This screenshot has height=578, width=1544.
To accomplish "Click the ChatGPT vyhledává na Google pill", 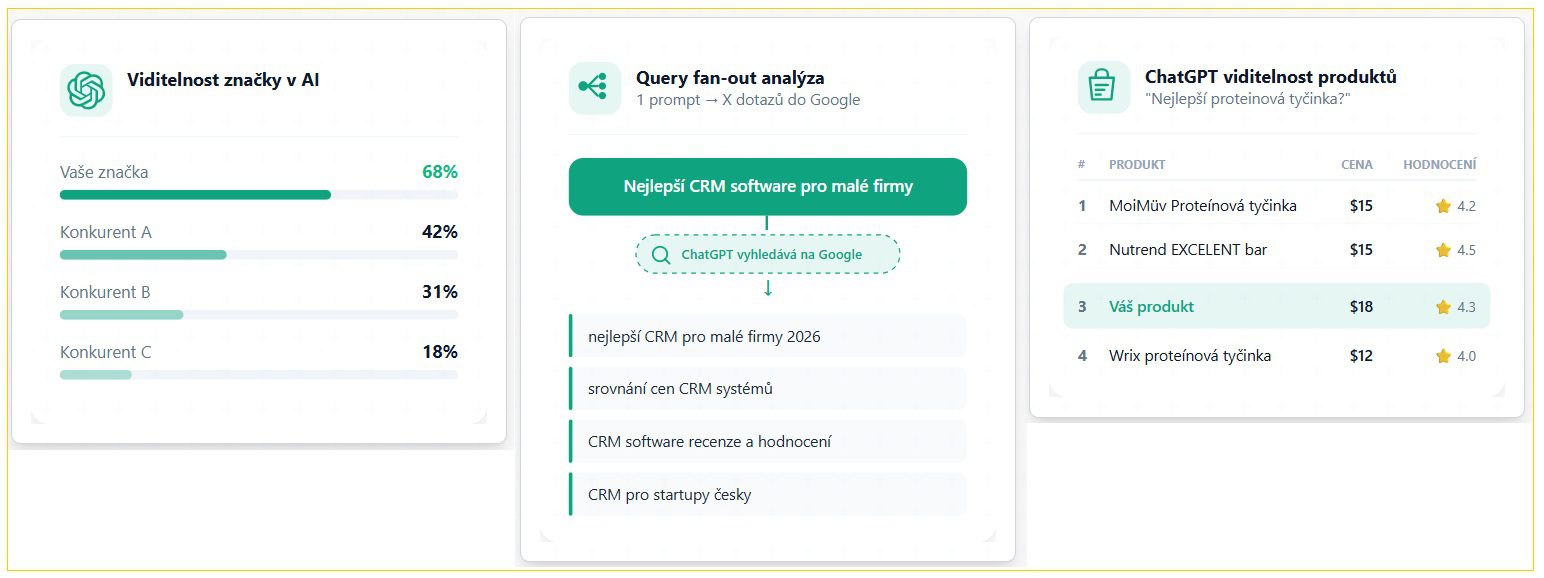I will point(768,254).
